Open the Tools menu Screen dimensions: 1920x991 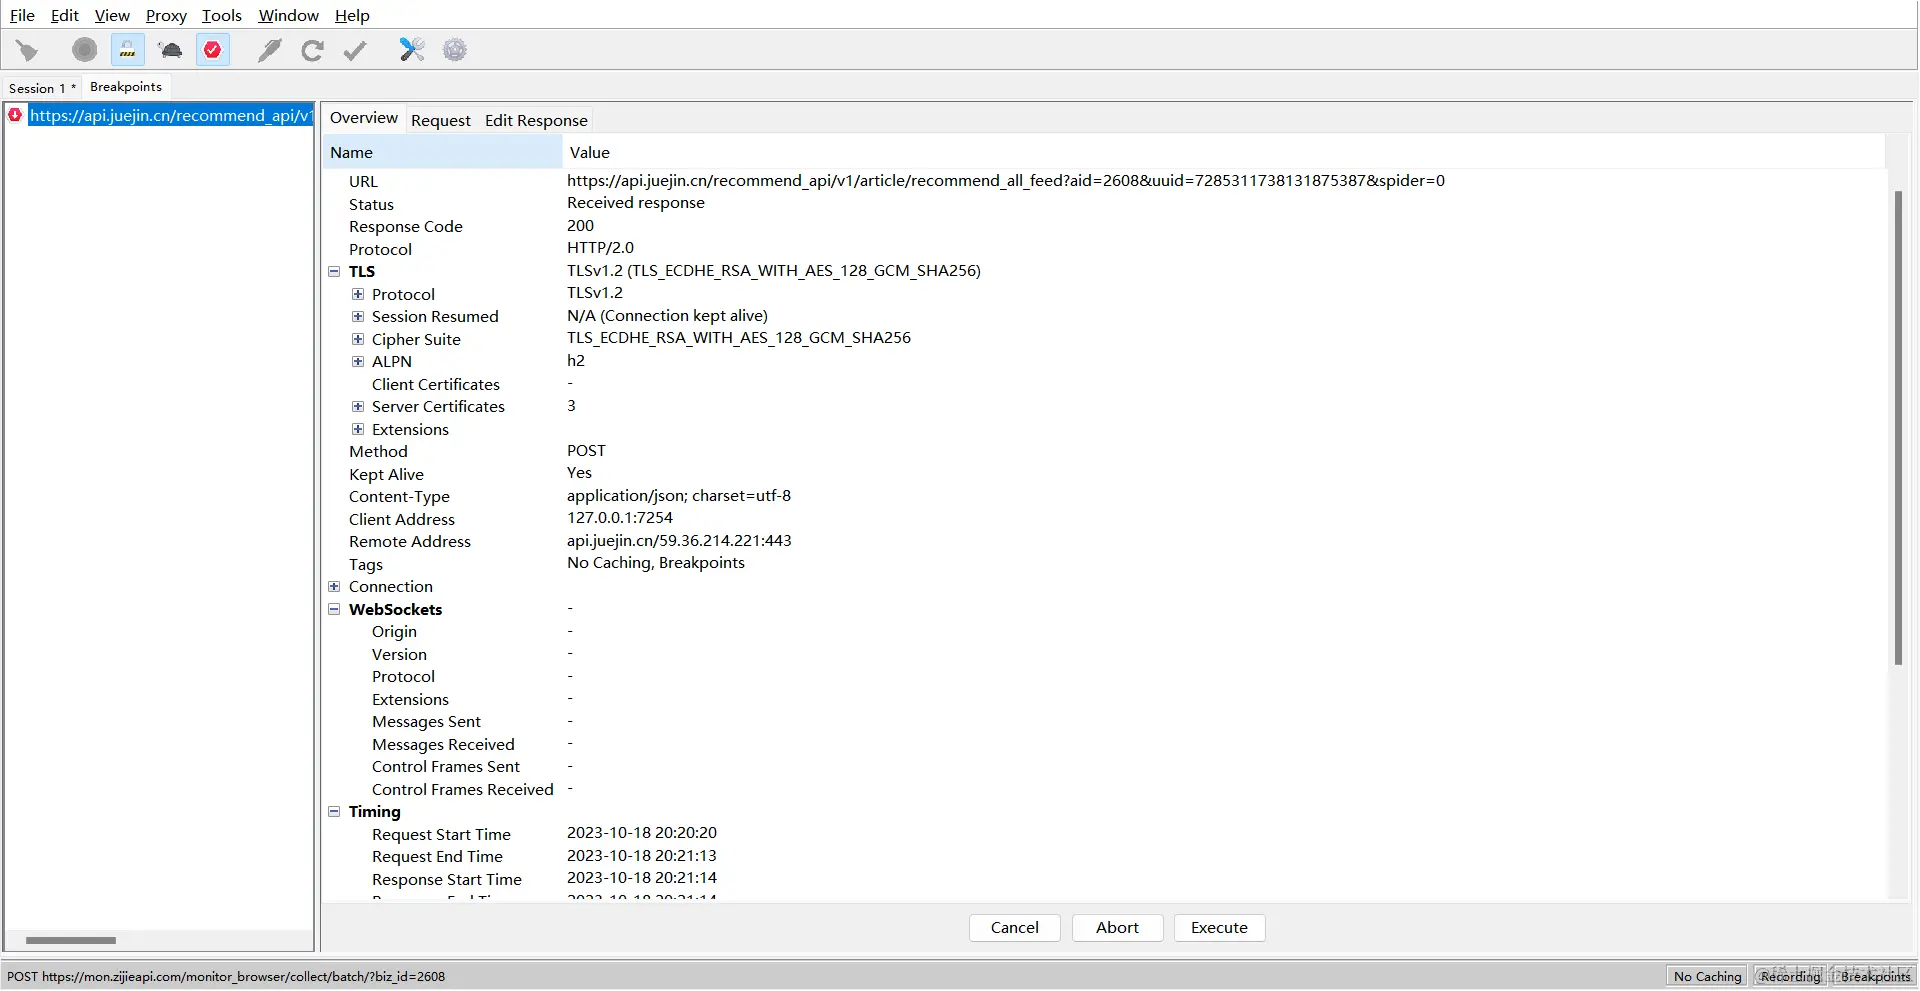click(x=222, y=15)
